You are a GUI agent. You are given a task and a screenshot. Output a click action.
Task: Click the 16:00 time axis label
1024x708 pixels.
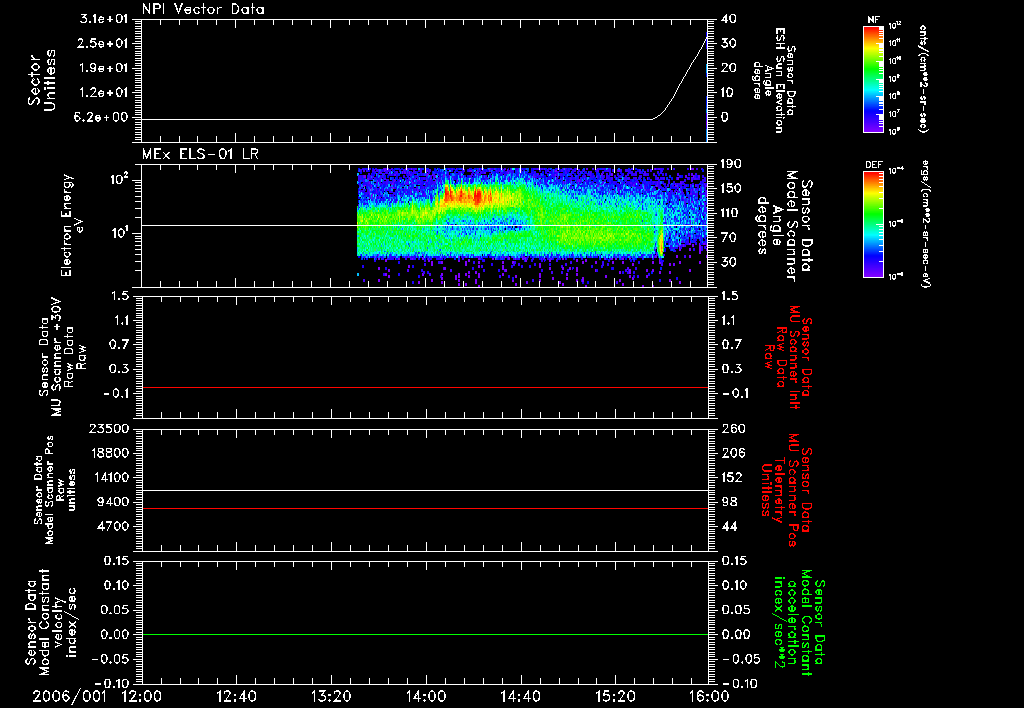pyautogui.click(x=709, y=697)
